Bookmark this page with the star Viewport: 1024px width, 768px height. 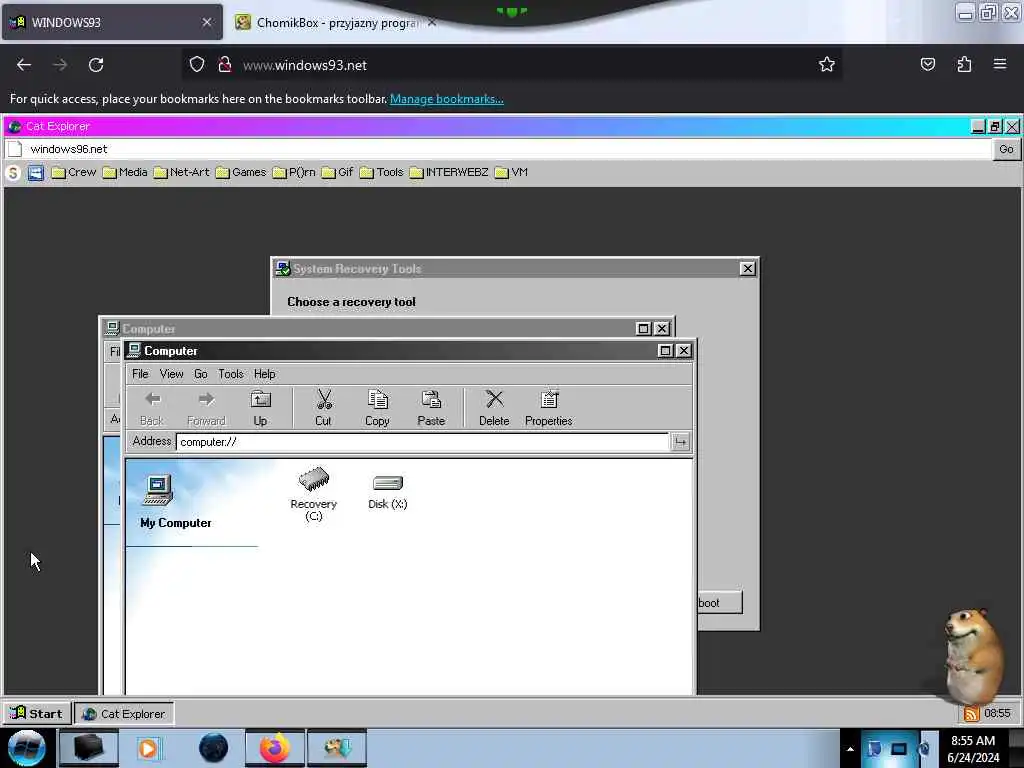pos(827,64)
